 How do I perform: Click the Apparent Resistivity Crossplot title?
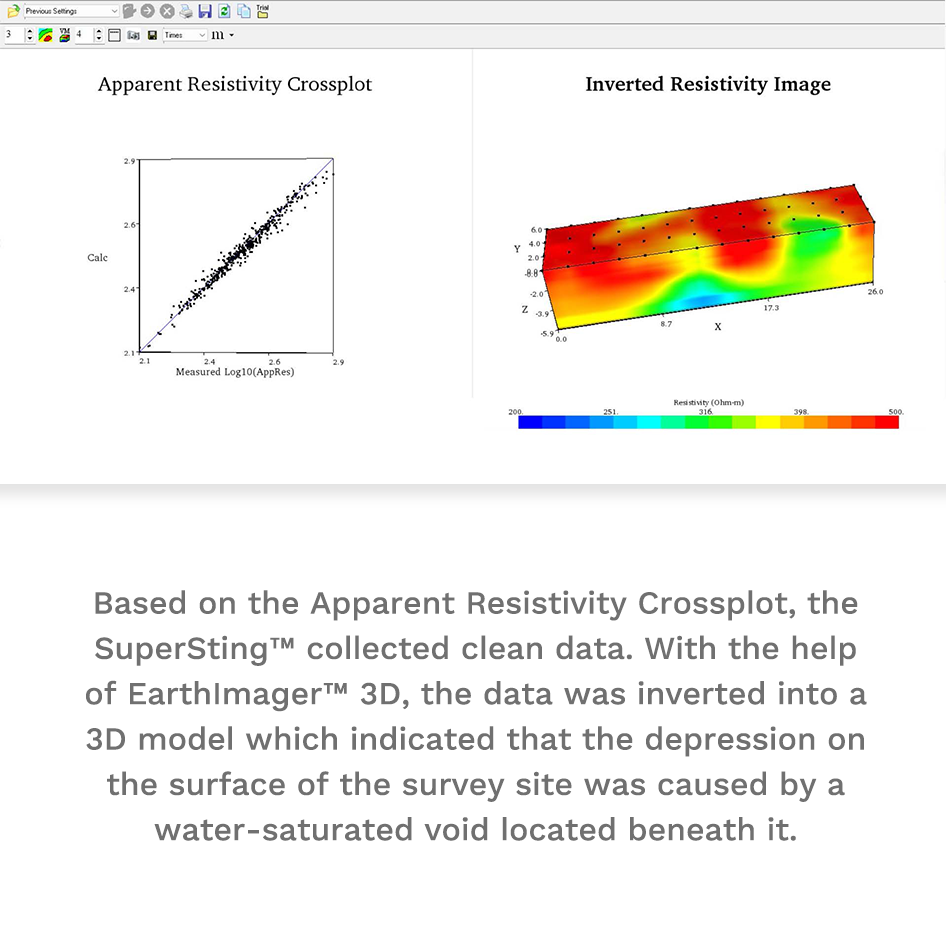click(x=235, y=84)
